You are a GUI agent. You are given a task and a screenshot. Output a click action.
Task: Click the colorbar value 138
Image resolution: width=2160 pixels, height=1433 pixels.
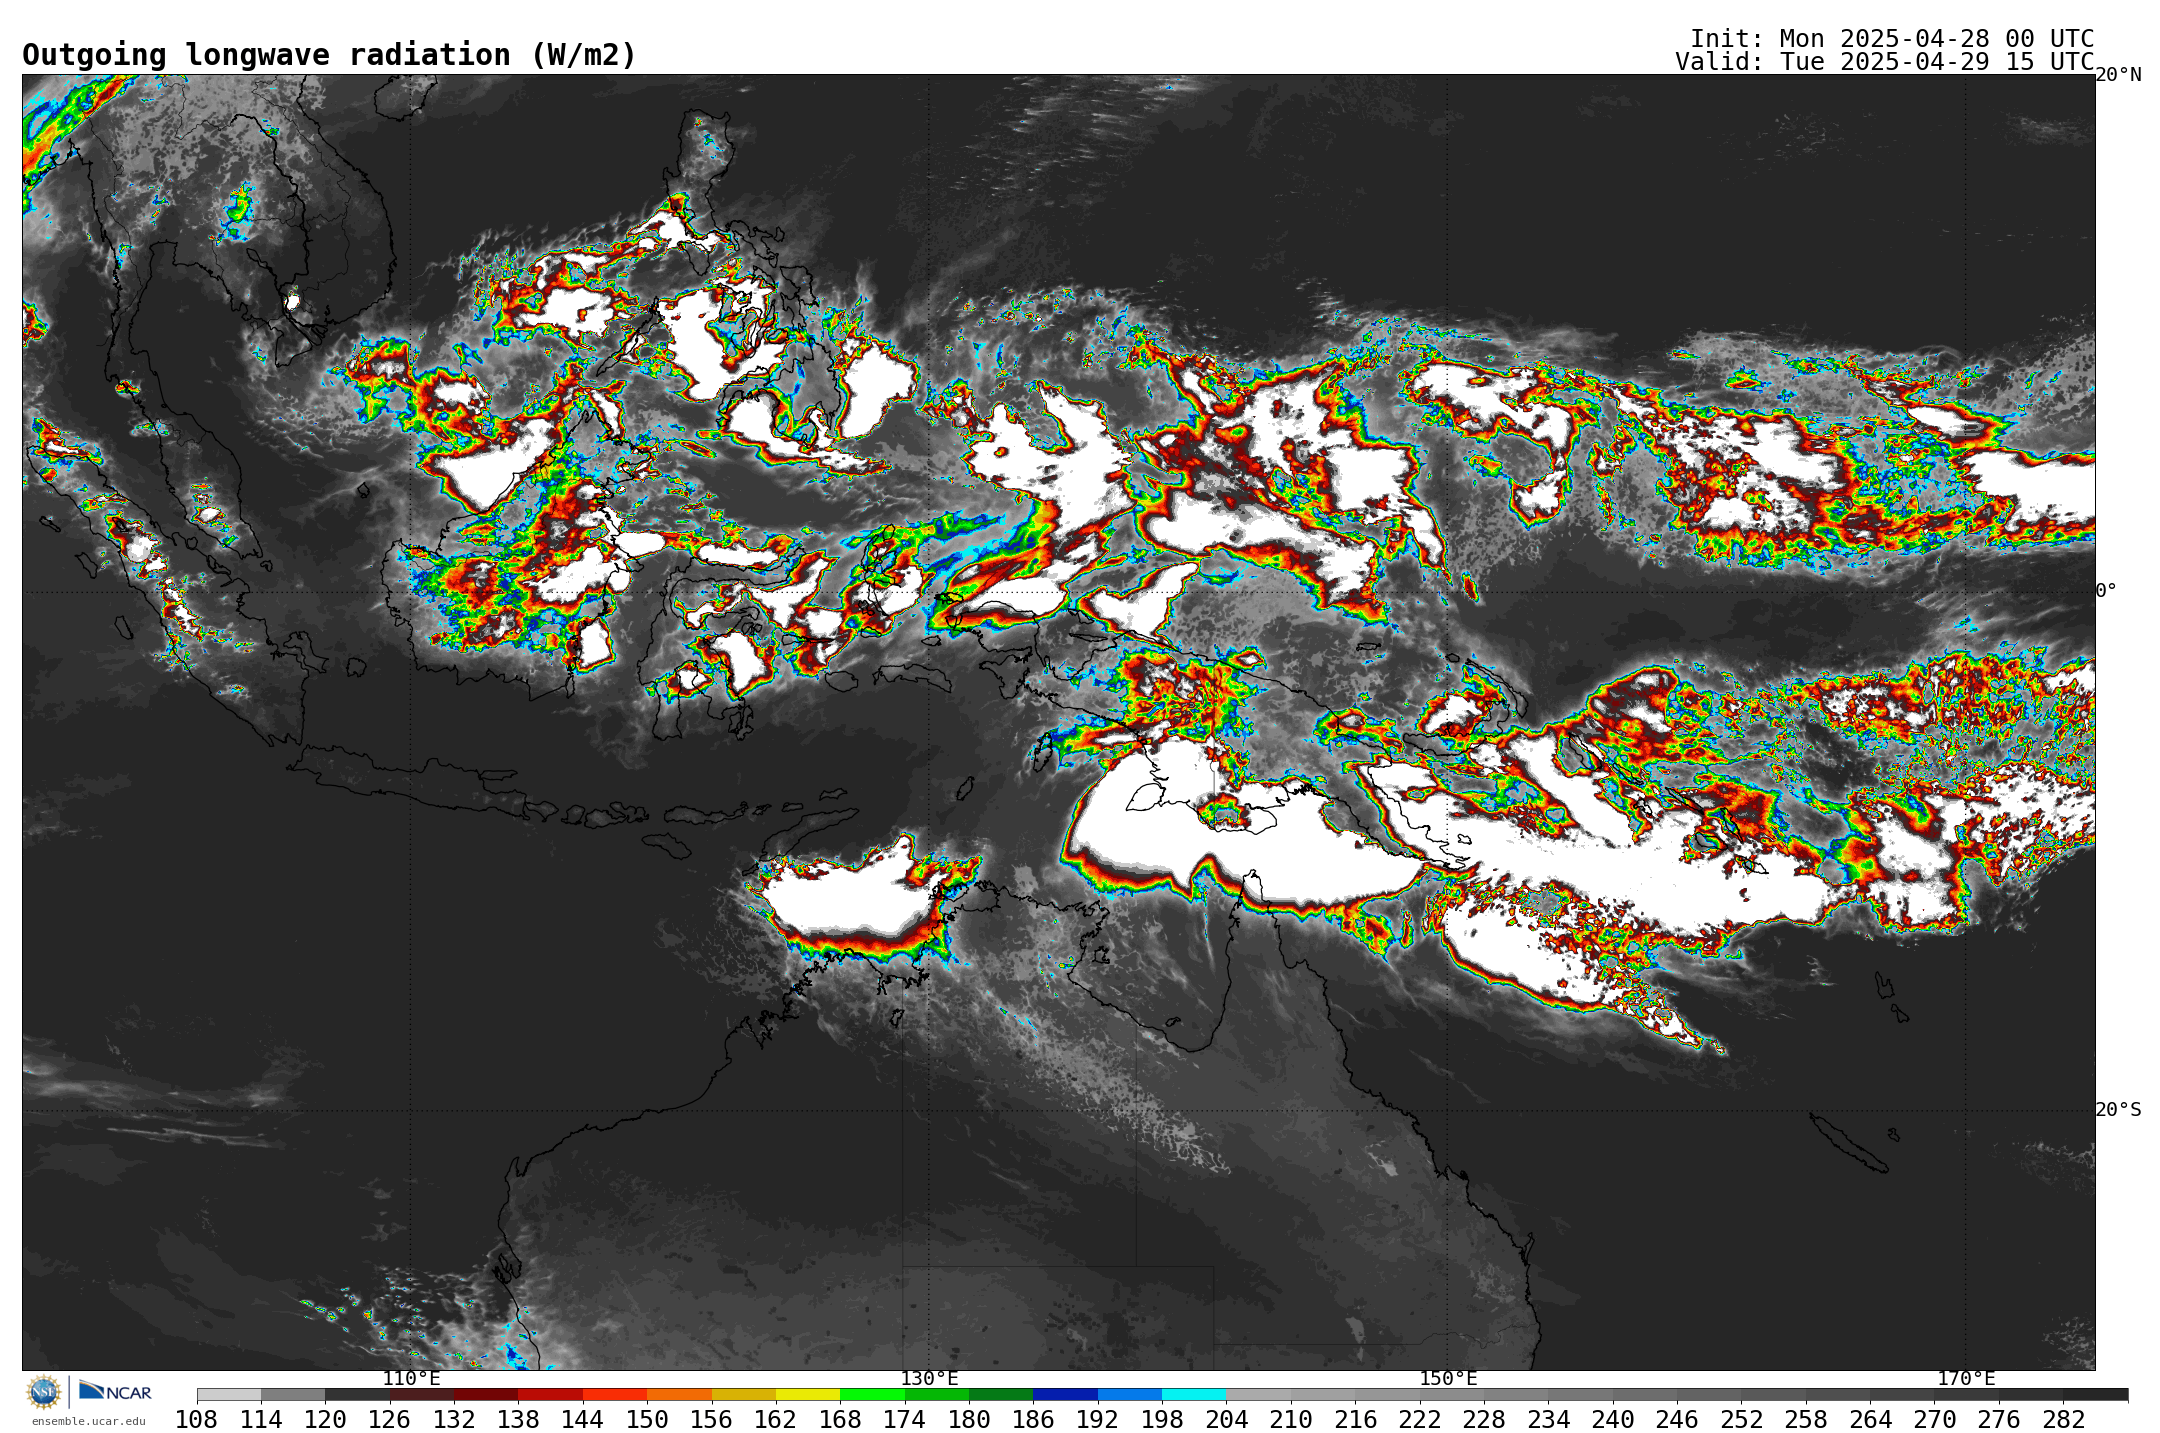pos(518,1419)
